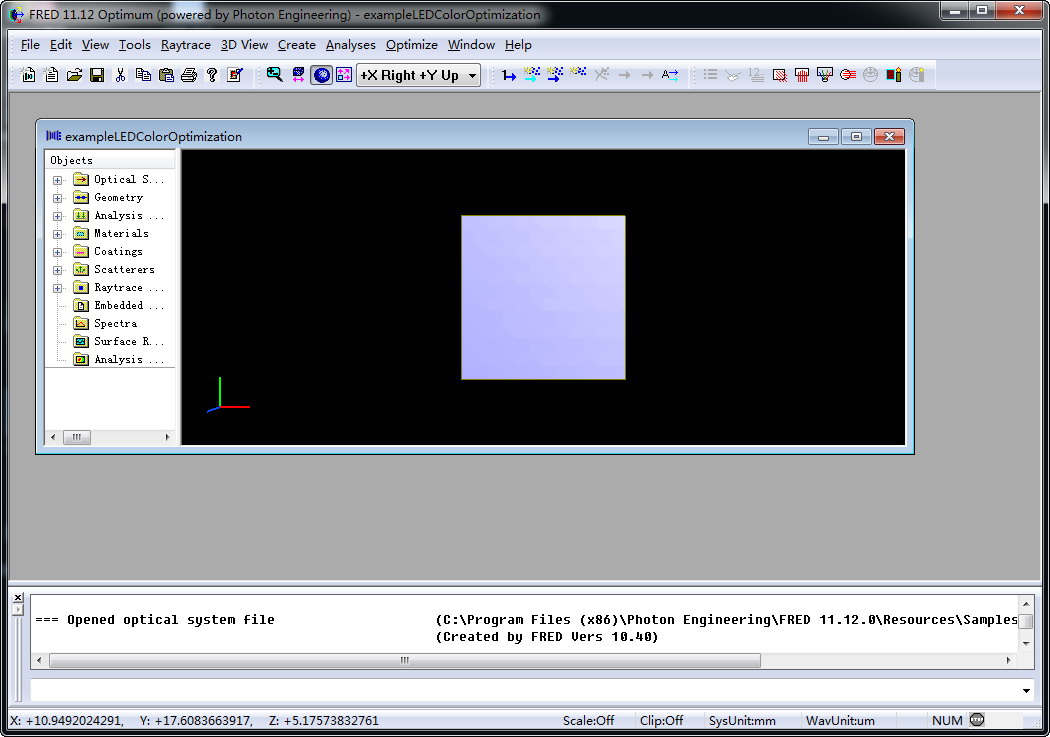Screen dimensions: 1050x737
Task: Open the Raytrace menu
Action: tap(185, 45)
